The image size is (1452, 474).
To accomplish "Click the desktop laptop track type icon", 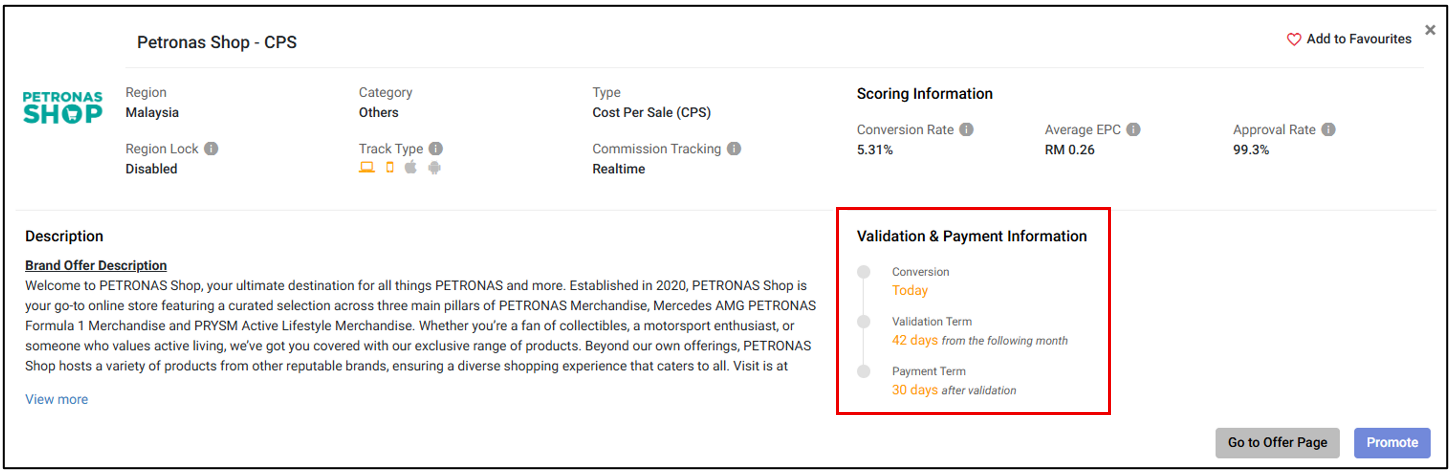I will [367, 168].
